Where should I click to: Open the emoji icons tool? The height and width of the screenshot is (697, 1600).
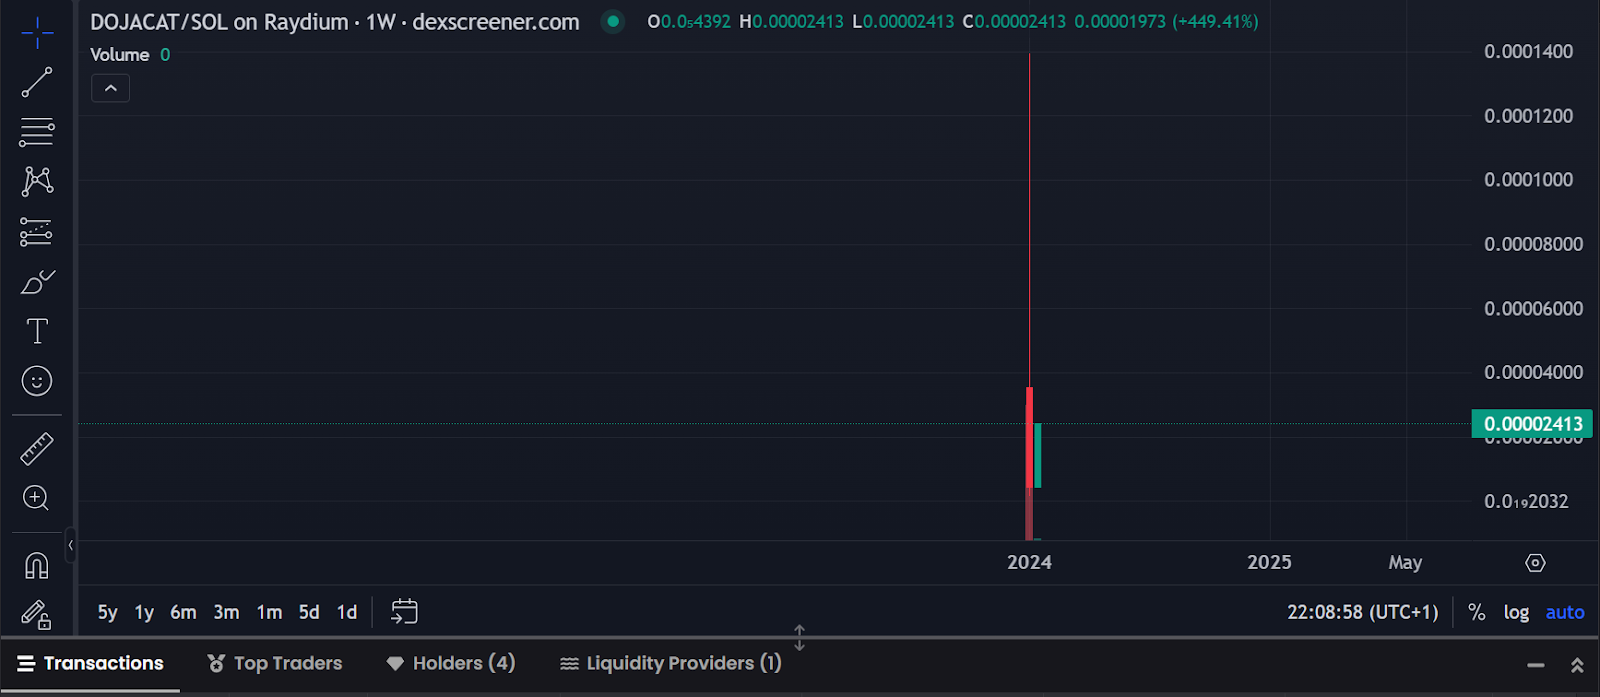(x=37, y=381)
